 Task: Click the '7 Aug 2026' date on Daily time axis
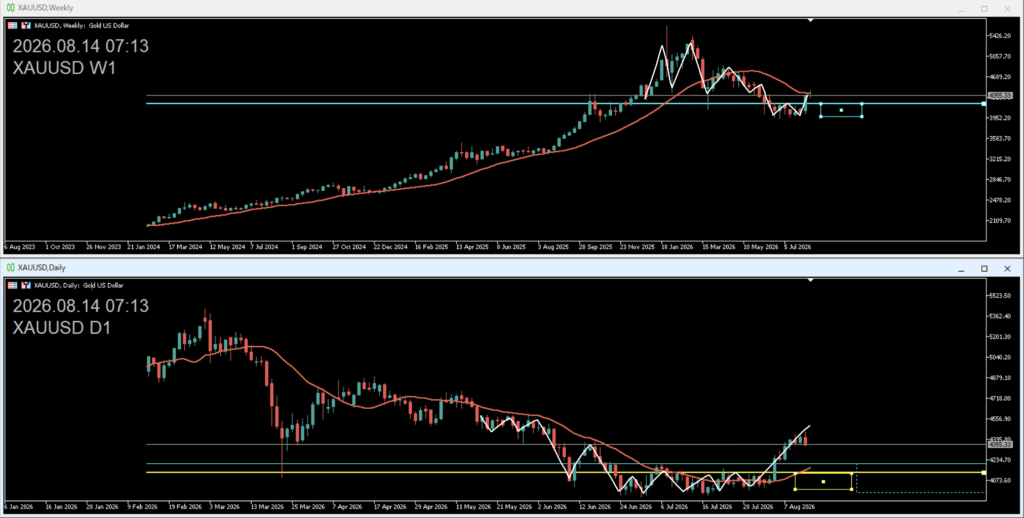click(x=799, y=507)
